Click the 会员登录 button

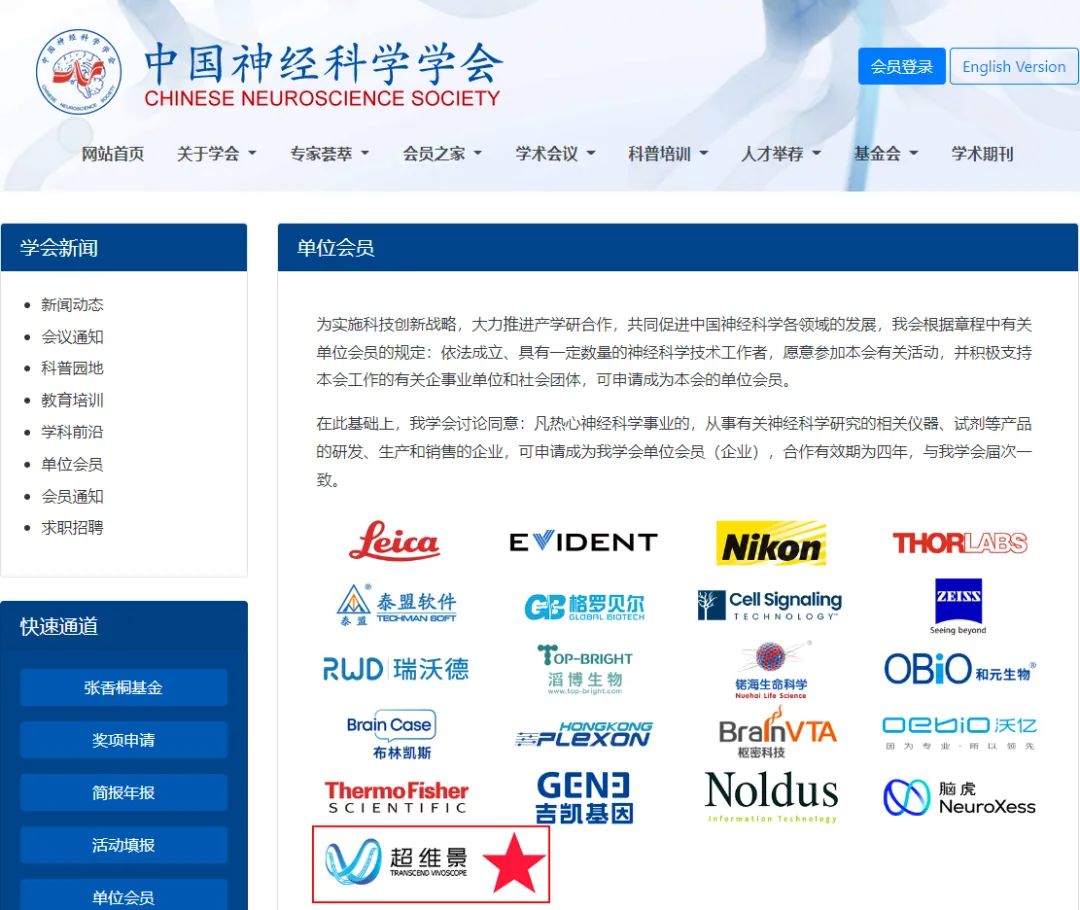click(902, 66)
